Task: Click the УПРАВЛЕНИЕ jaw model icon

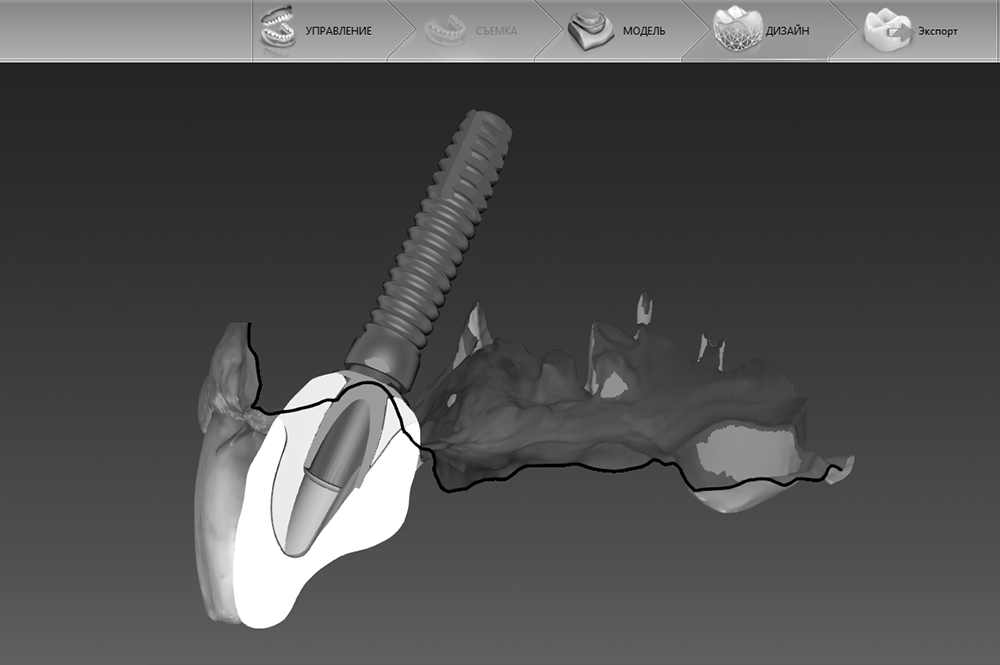Action: click(277, 30)
